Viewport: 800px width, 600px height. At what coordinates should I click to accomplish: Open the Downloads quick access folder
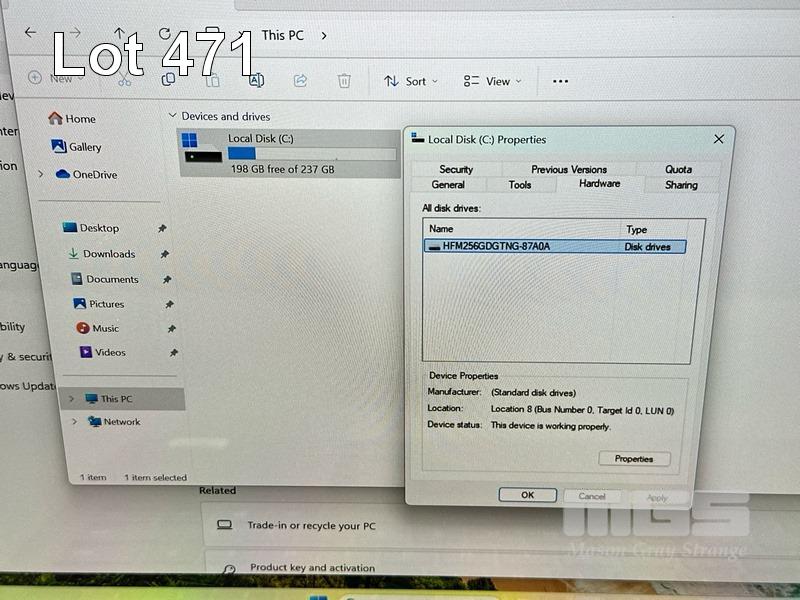[108, 254]
